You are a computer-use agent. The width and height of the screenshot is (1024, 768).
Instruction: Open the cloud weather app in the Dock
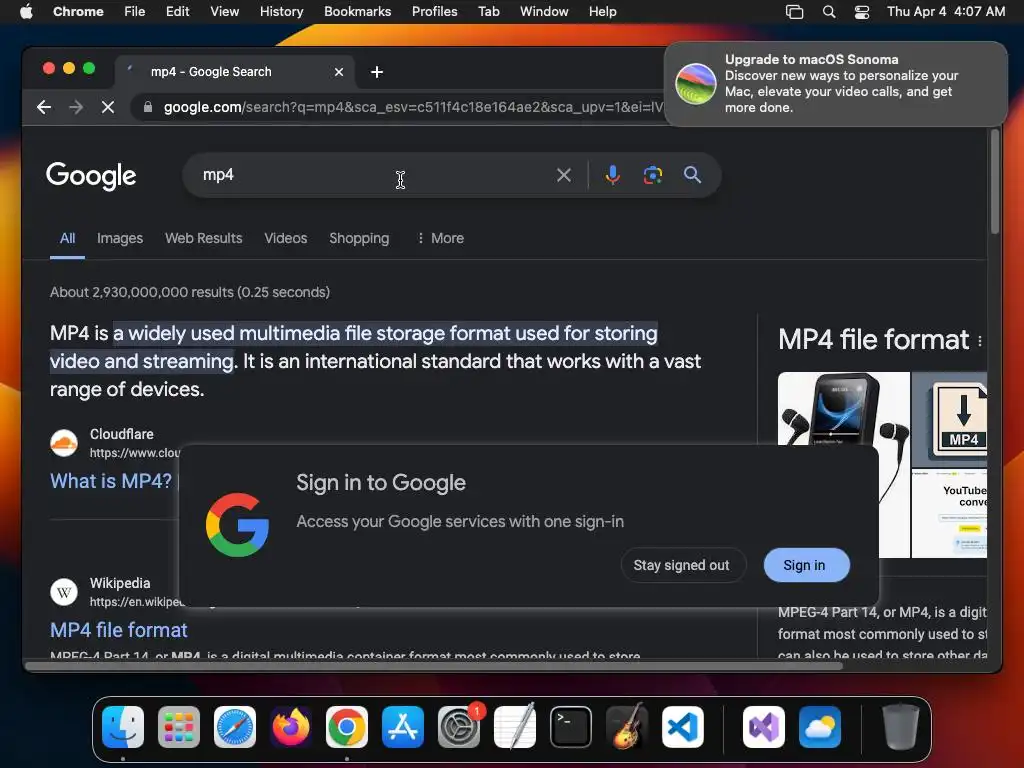820,727
